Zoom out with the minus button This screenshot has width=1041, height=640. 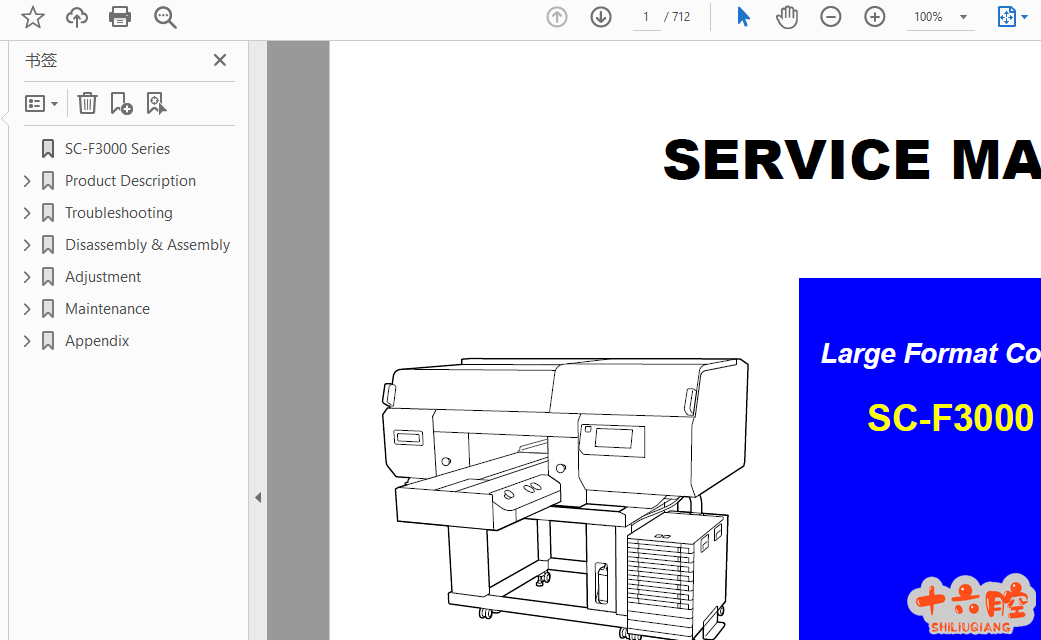click(831, 17)
